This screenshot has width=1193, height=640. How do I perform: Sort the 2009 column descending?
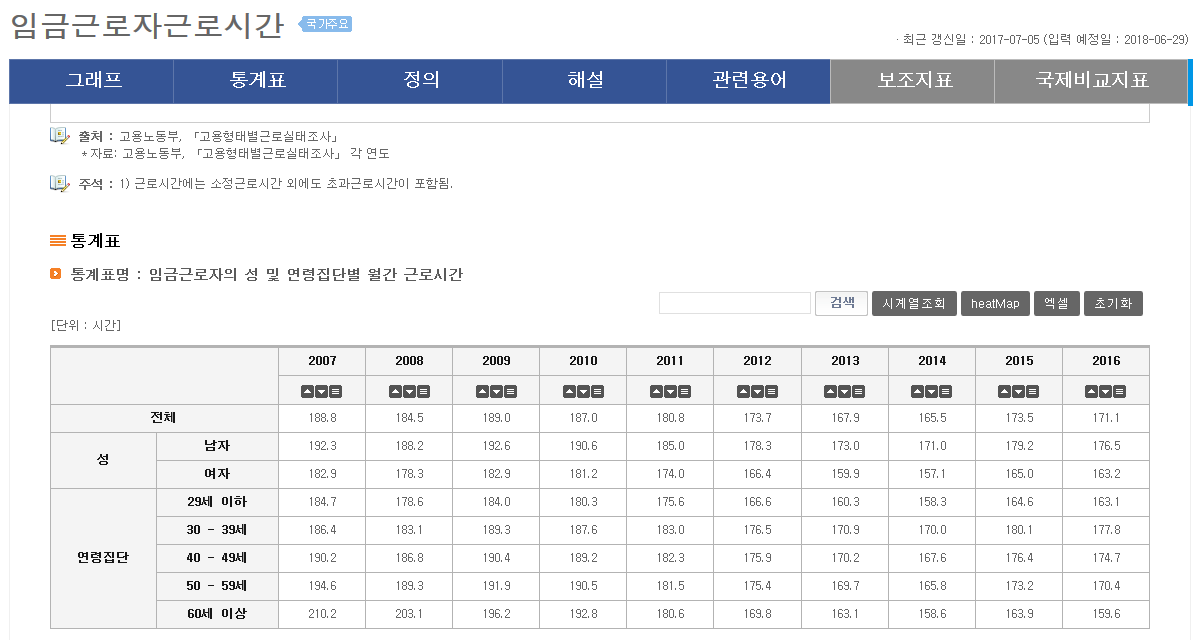(496, 391)
